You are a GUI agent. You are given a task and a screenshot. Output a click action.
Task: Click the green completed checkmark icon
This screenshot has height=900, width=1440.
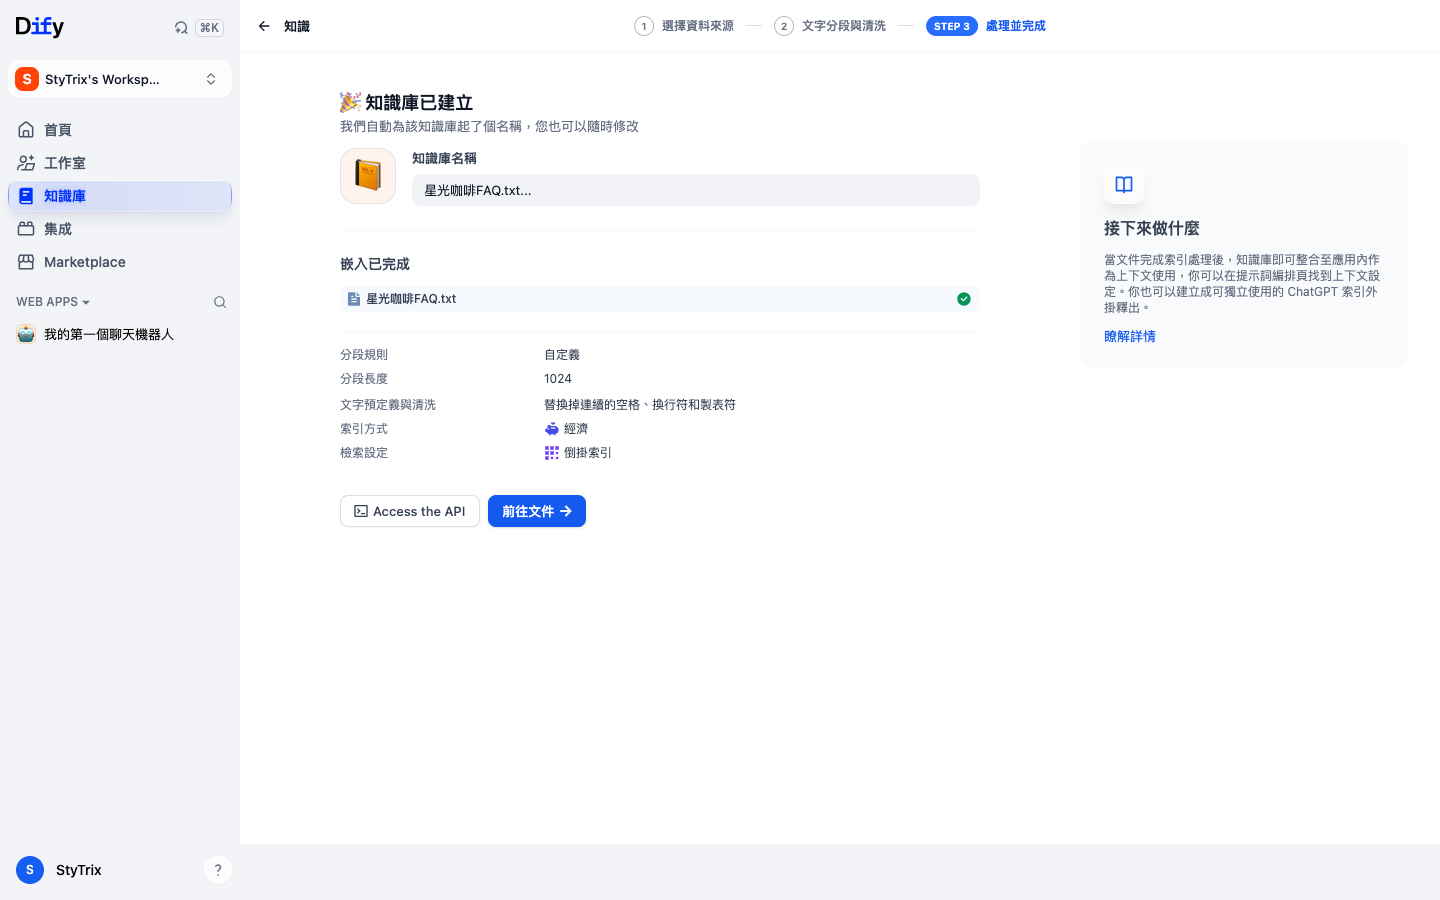[x=964, y=299]
